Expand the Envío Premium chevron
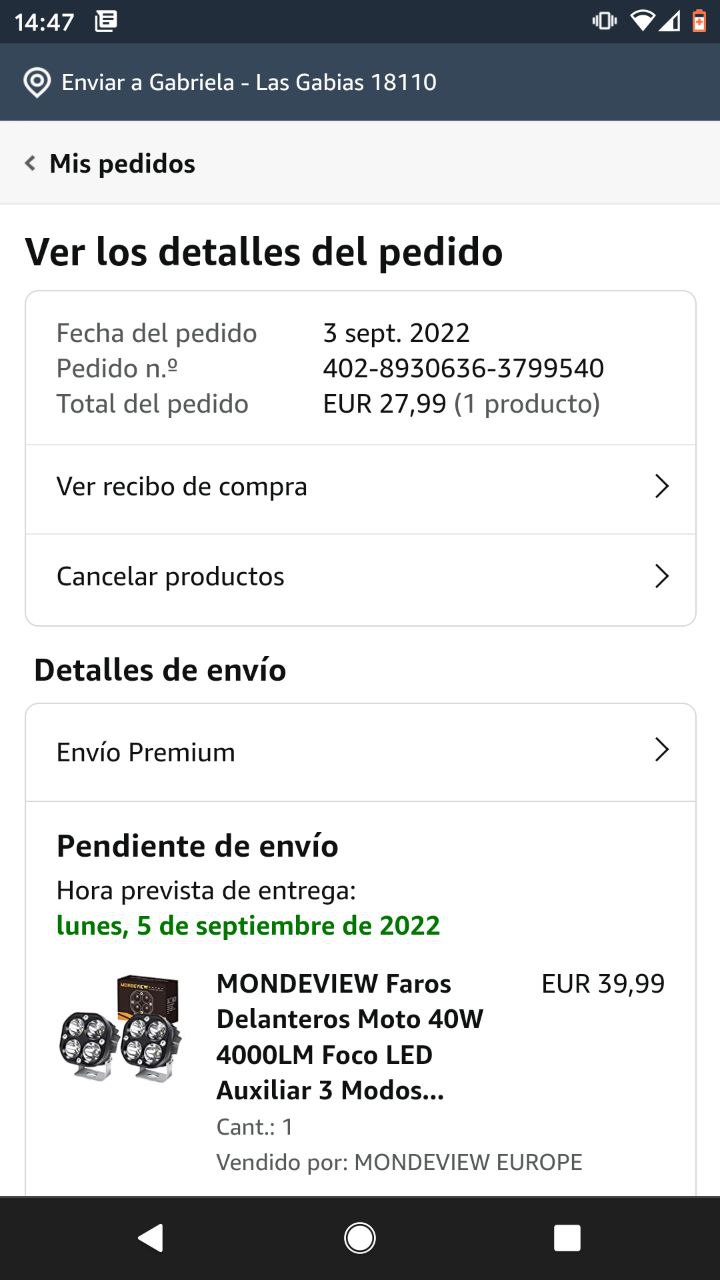720x1280 pixels. coord(661,751)
